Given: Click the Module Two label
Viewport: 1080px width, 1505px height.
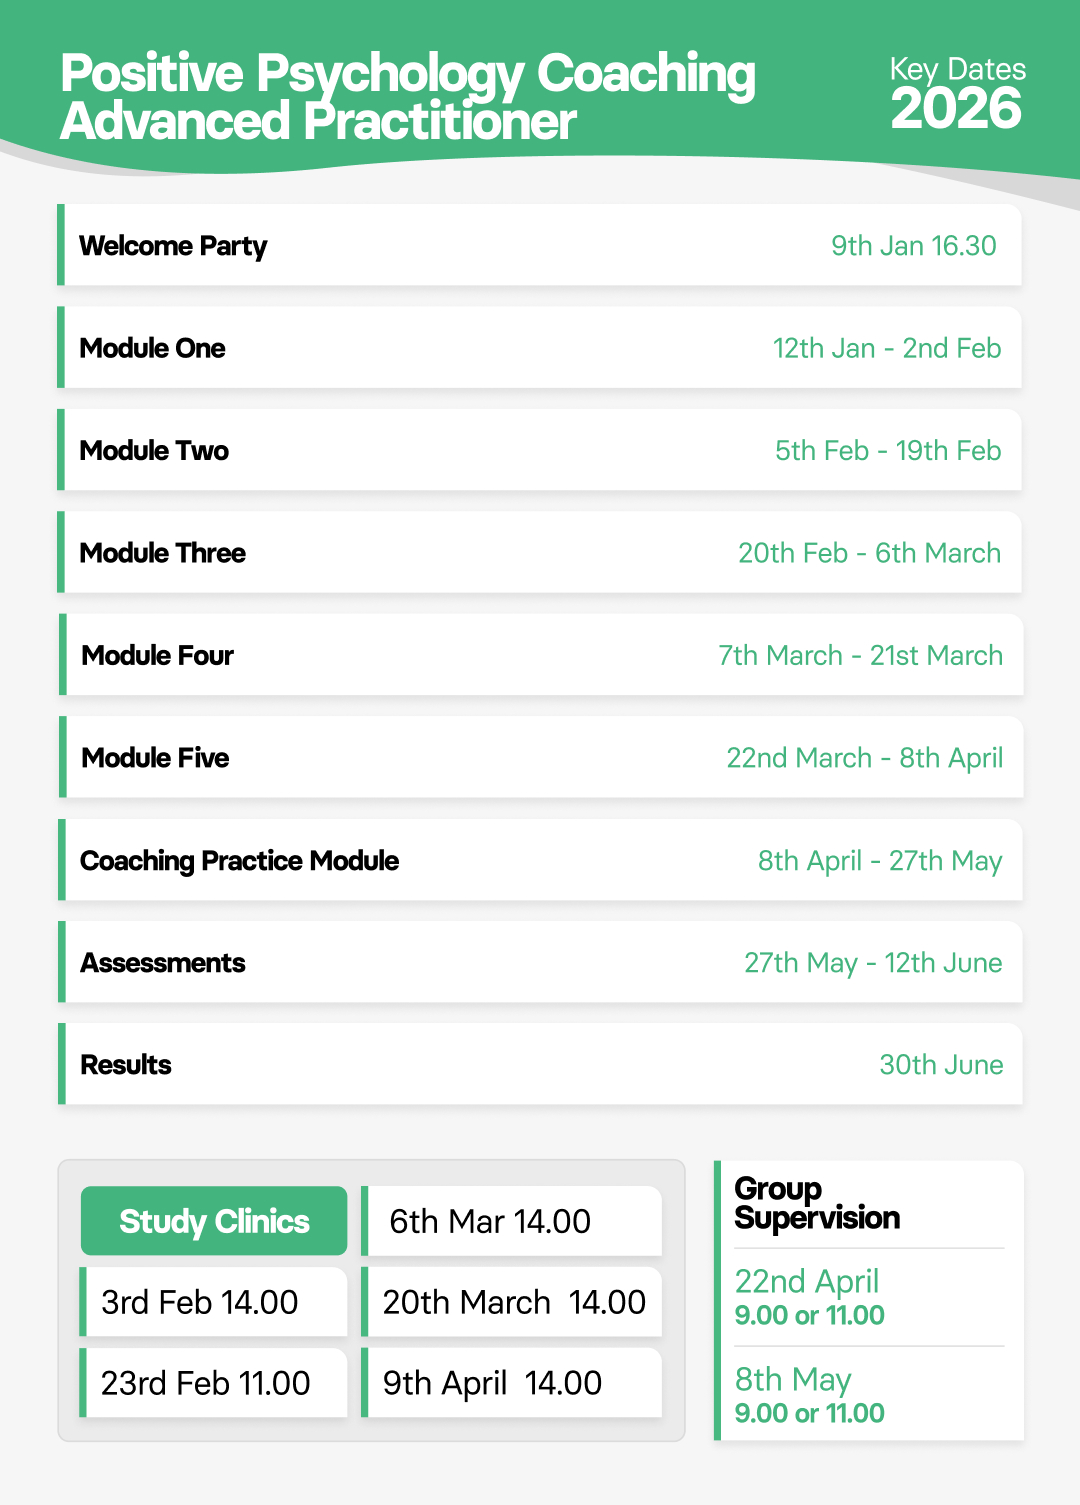Looking at the screenshot, I should (x=155, y=451).
